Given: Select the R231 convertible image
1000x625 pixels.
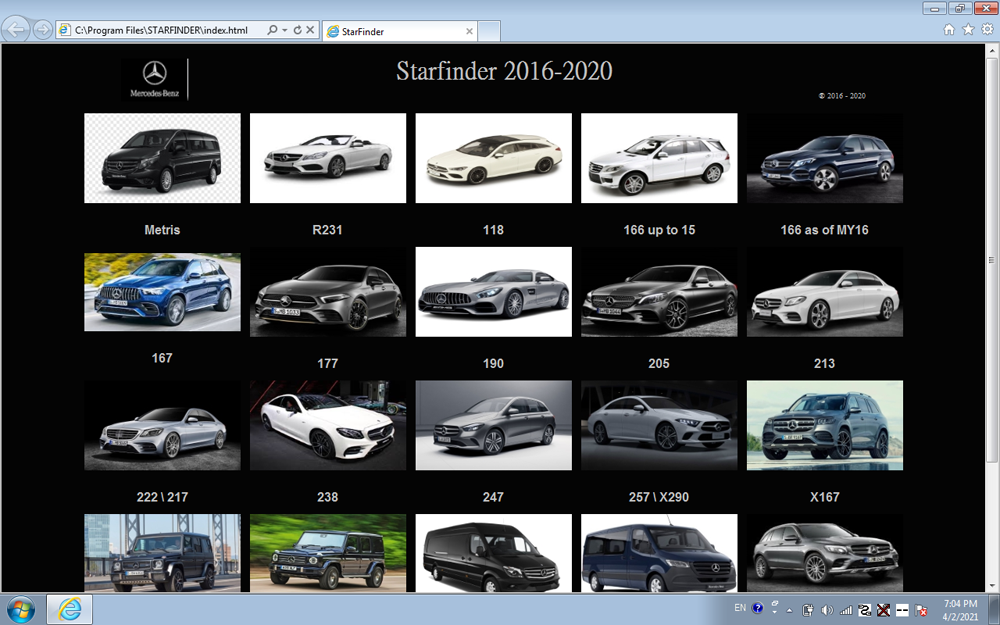Looking at the screenshot, I should (328, 158).
